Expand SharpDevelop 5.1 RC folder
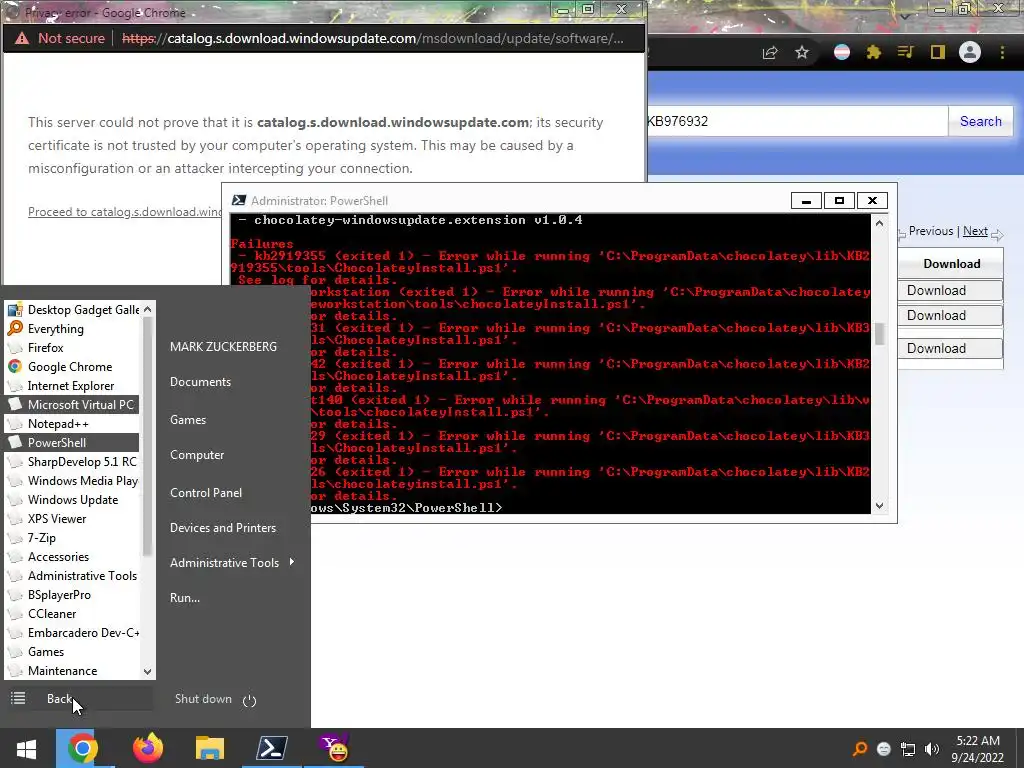 point(73,461)
